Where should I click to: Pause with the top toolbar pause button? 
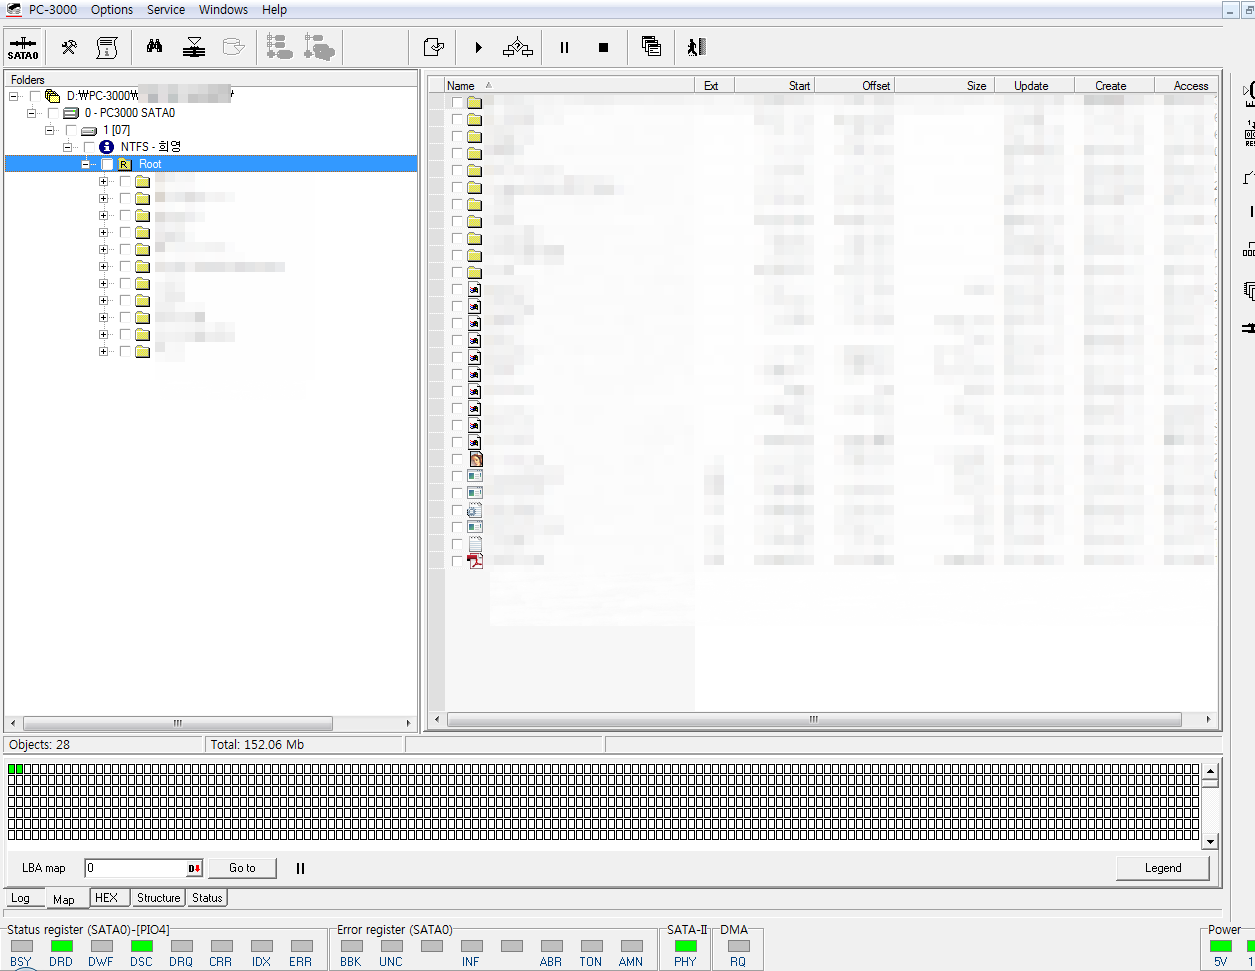click(564, 47)
